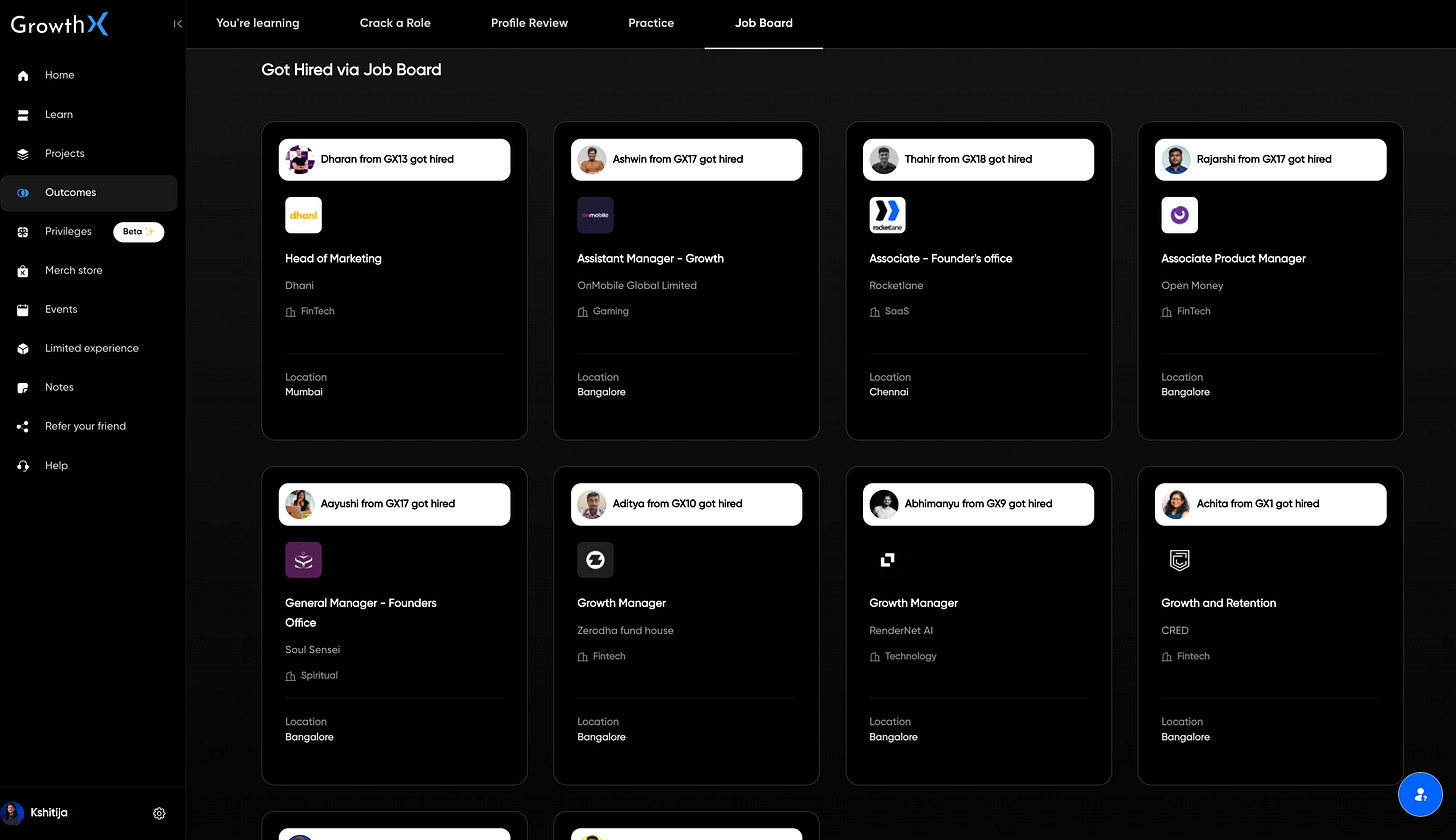Click the Beta badge next to Privileges
Viewport: 1456px width, 840px height.
[x=138, y=232]
